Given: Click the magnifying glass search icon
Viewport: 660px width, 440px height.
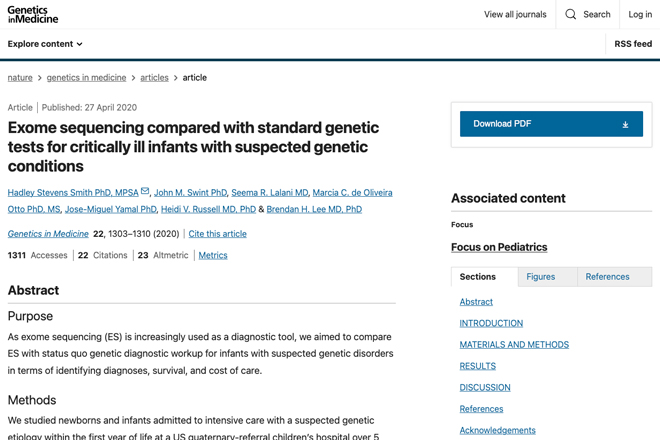Looking at the screenshot, I should pos(570,14).
